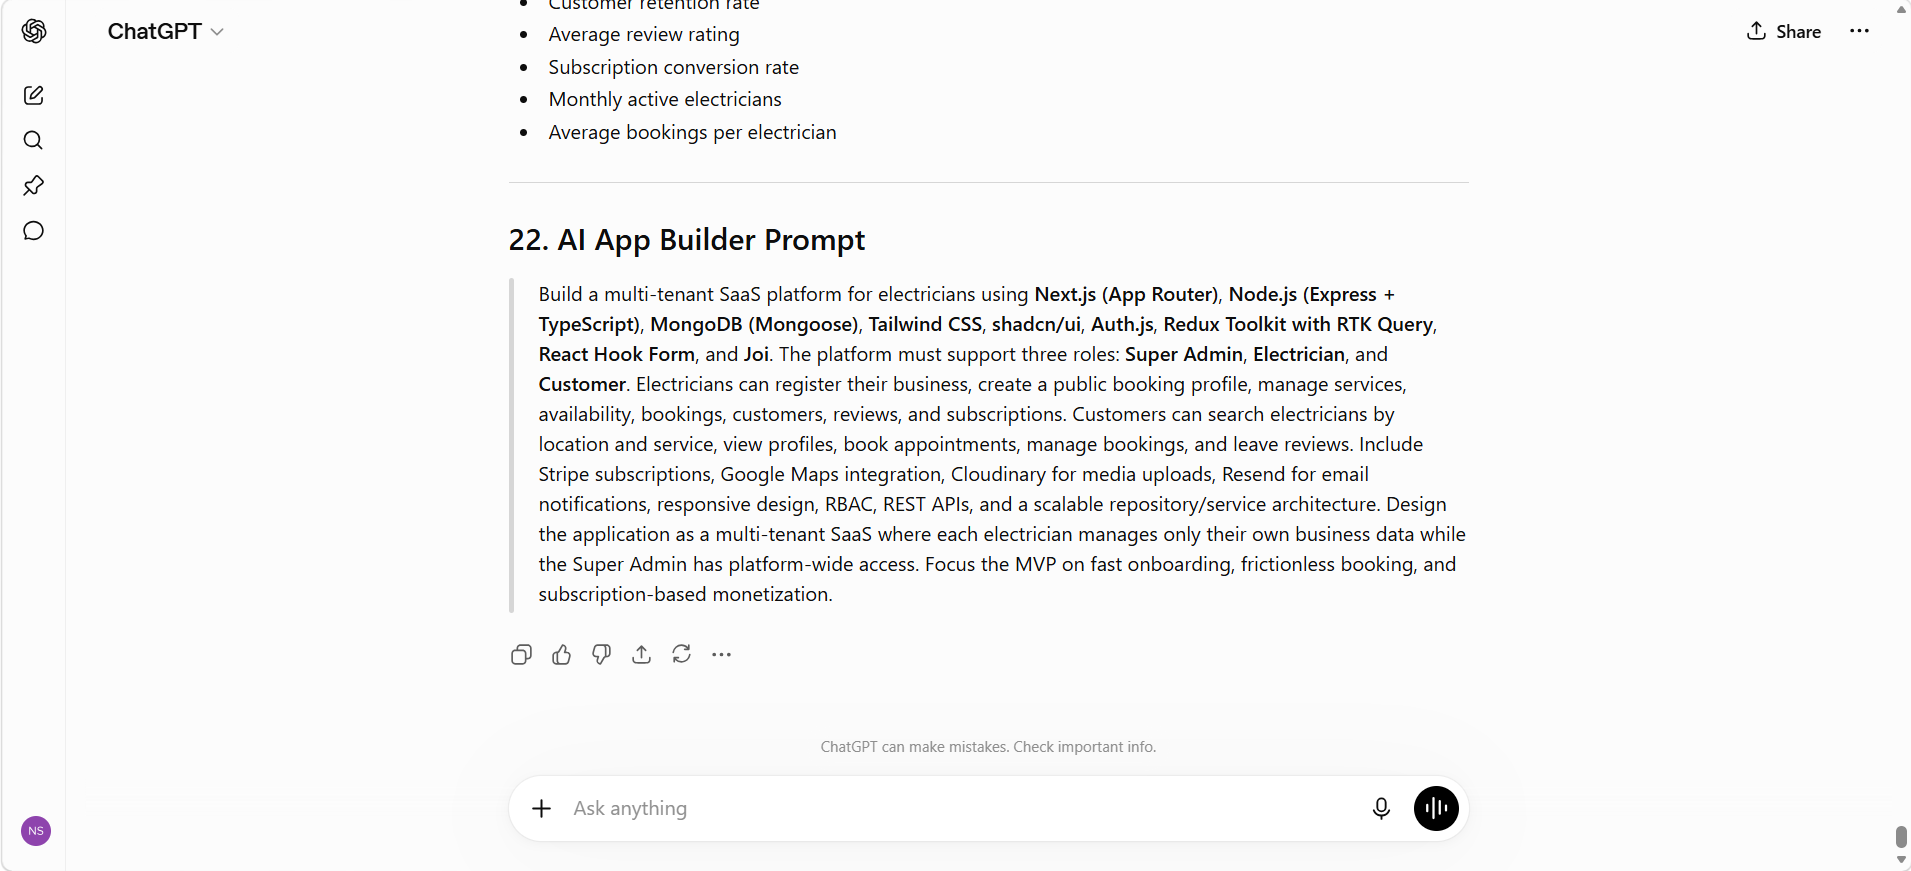Start voice mode with the black waveform button
The height and width of the screenshot is (871, 1911).
[1436, 808]
